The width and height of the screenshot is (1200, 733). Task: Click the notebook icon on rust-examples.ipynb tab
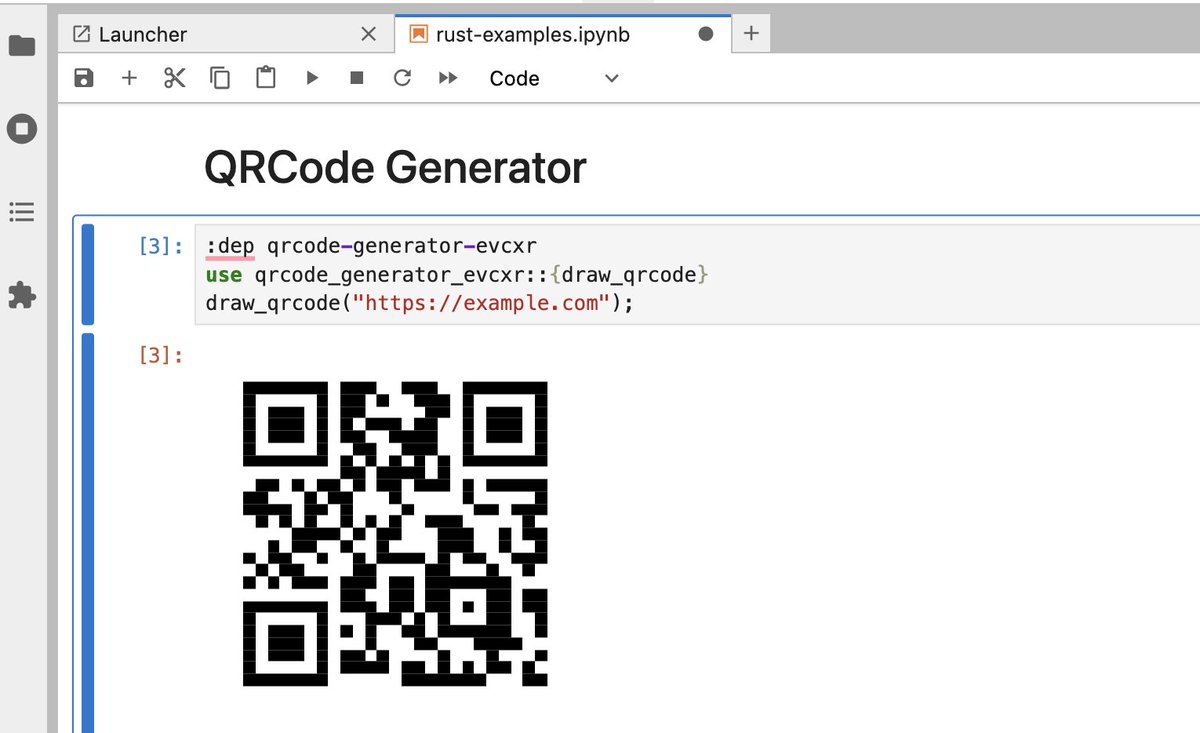point(419,34)
